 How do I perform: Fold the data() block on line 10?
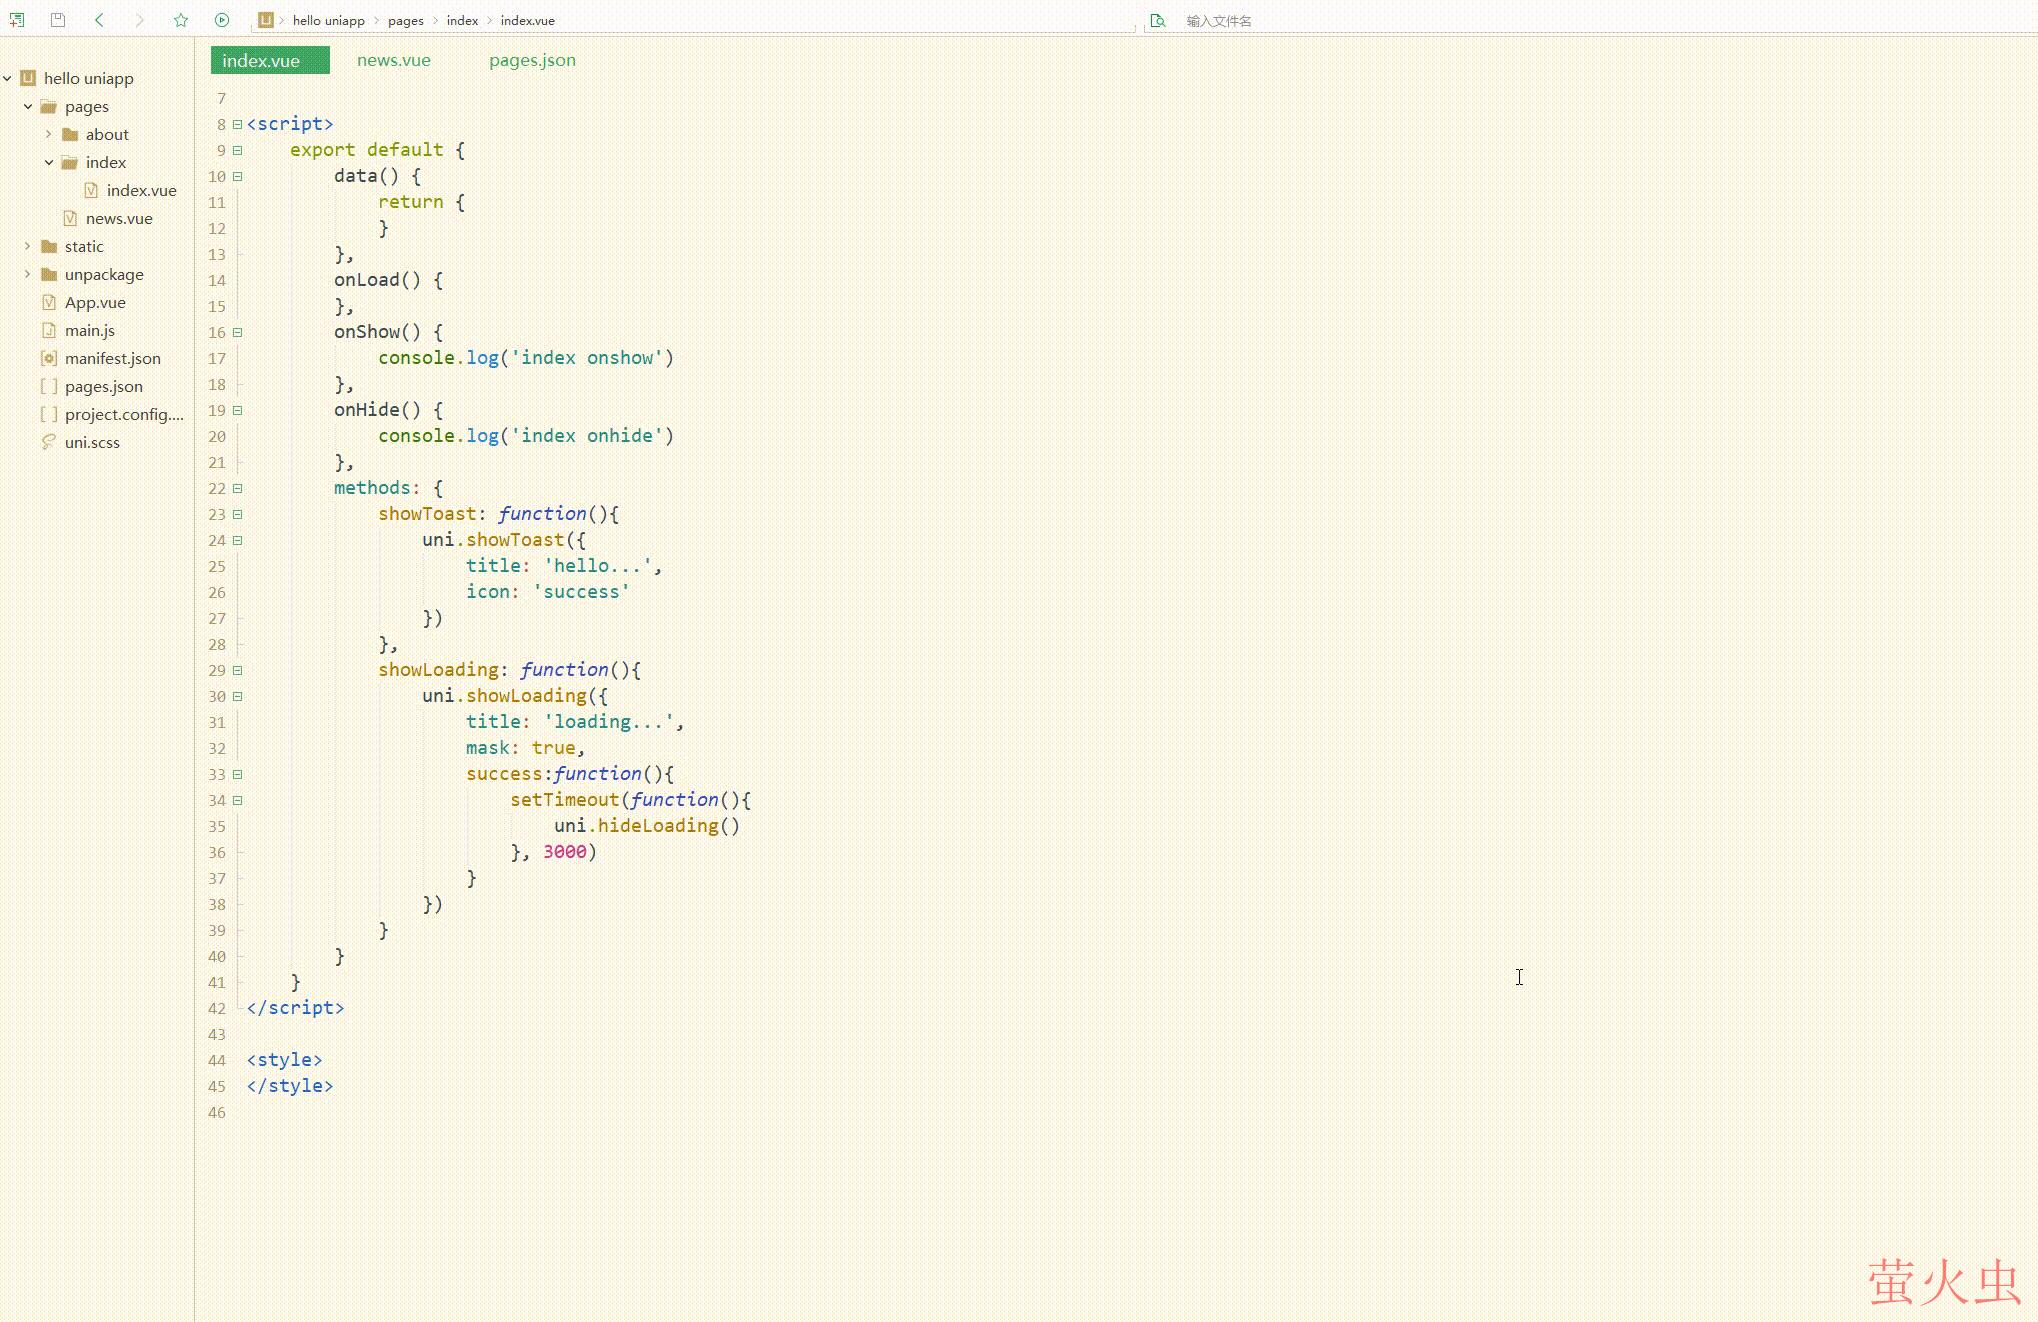[x=238, y=176]
